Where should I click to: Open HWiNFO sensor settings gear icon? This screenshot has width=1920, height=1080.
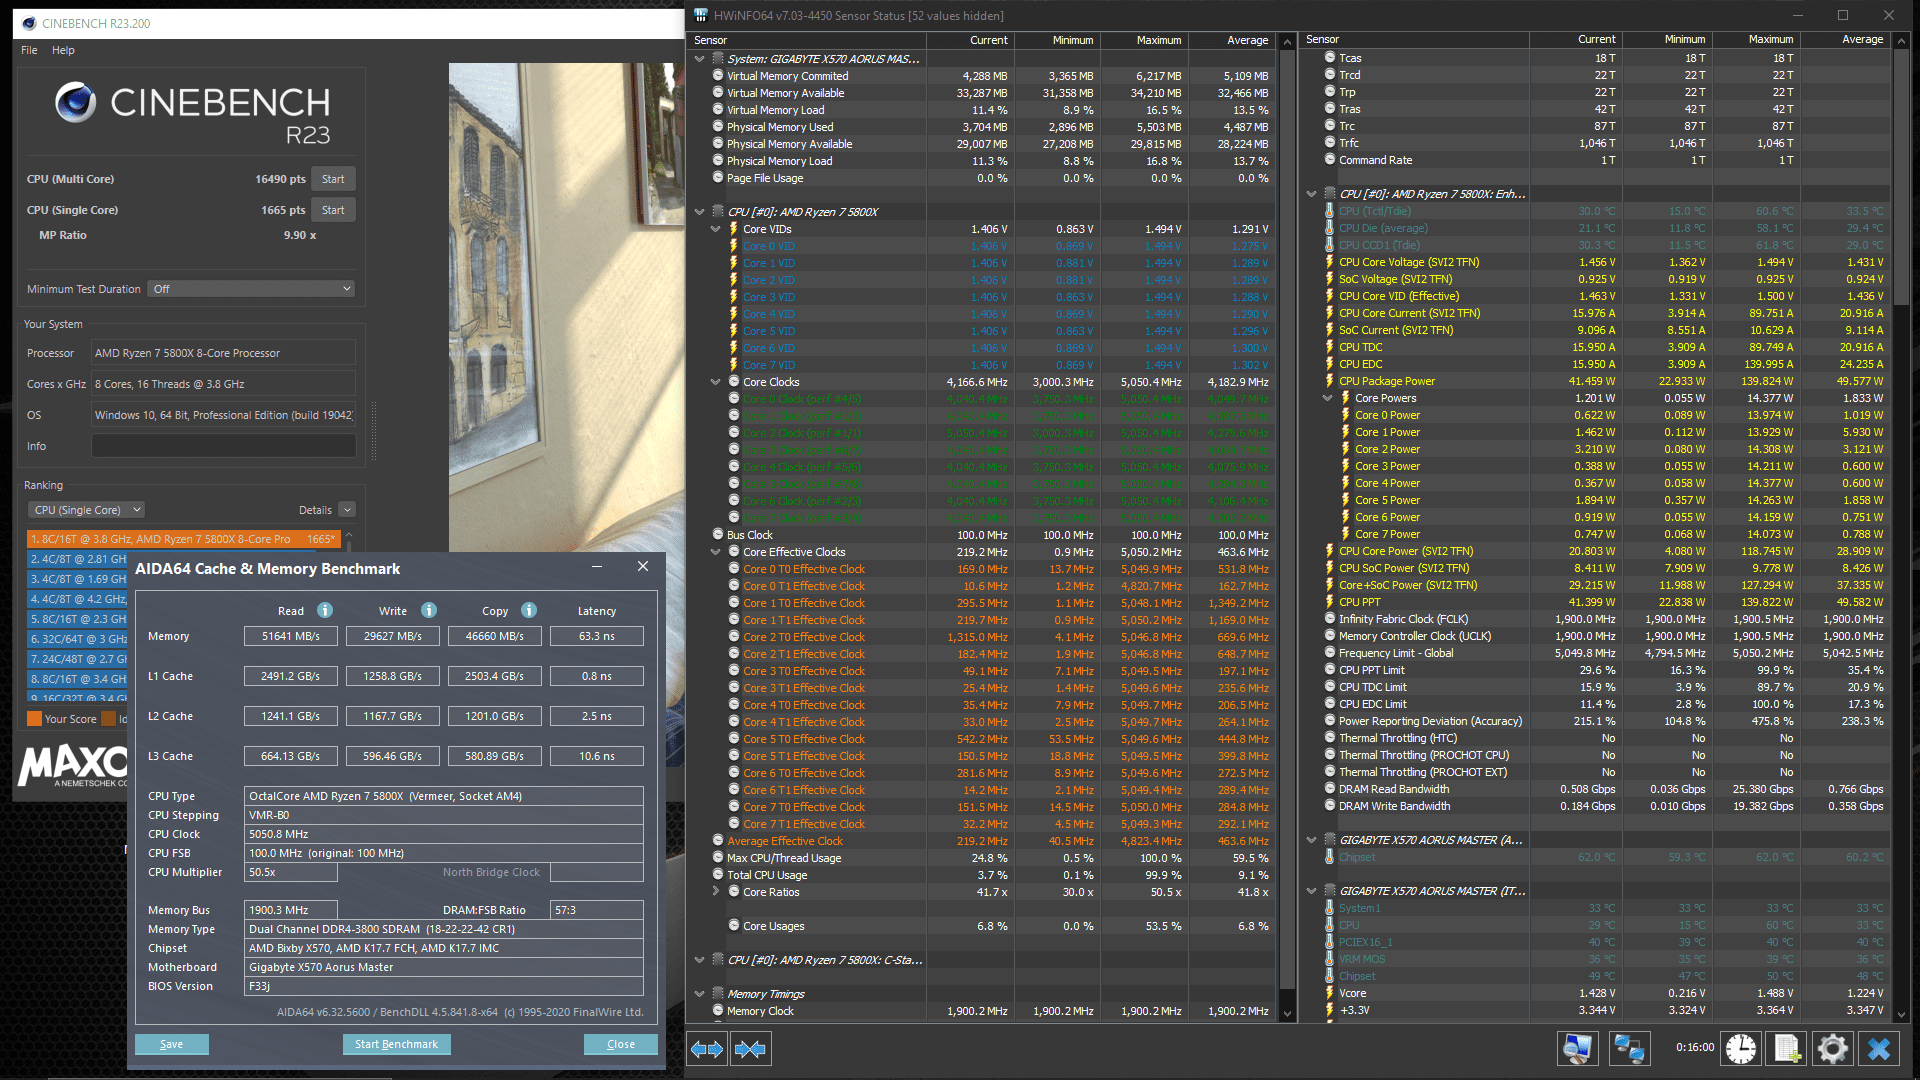coord(1833,1048)
